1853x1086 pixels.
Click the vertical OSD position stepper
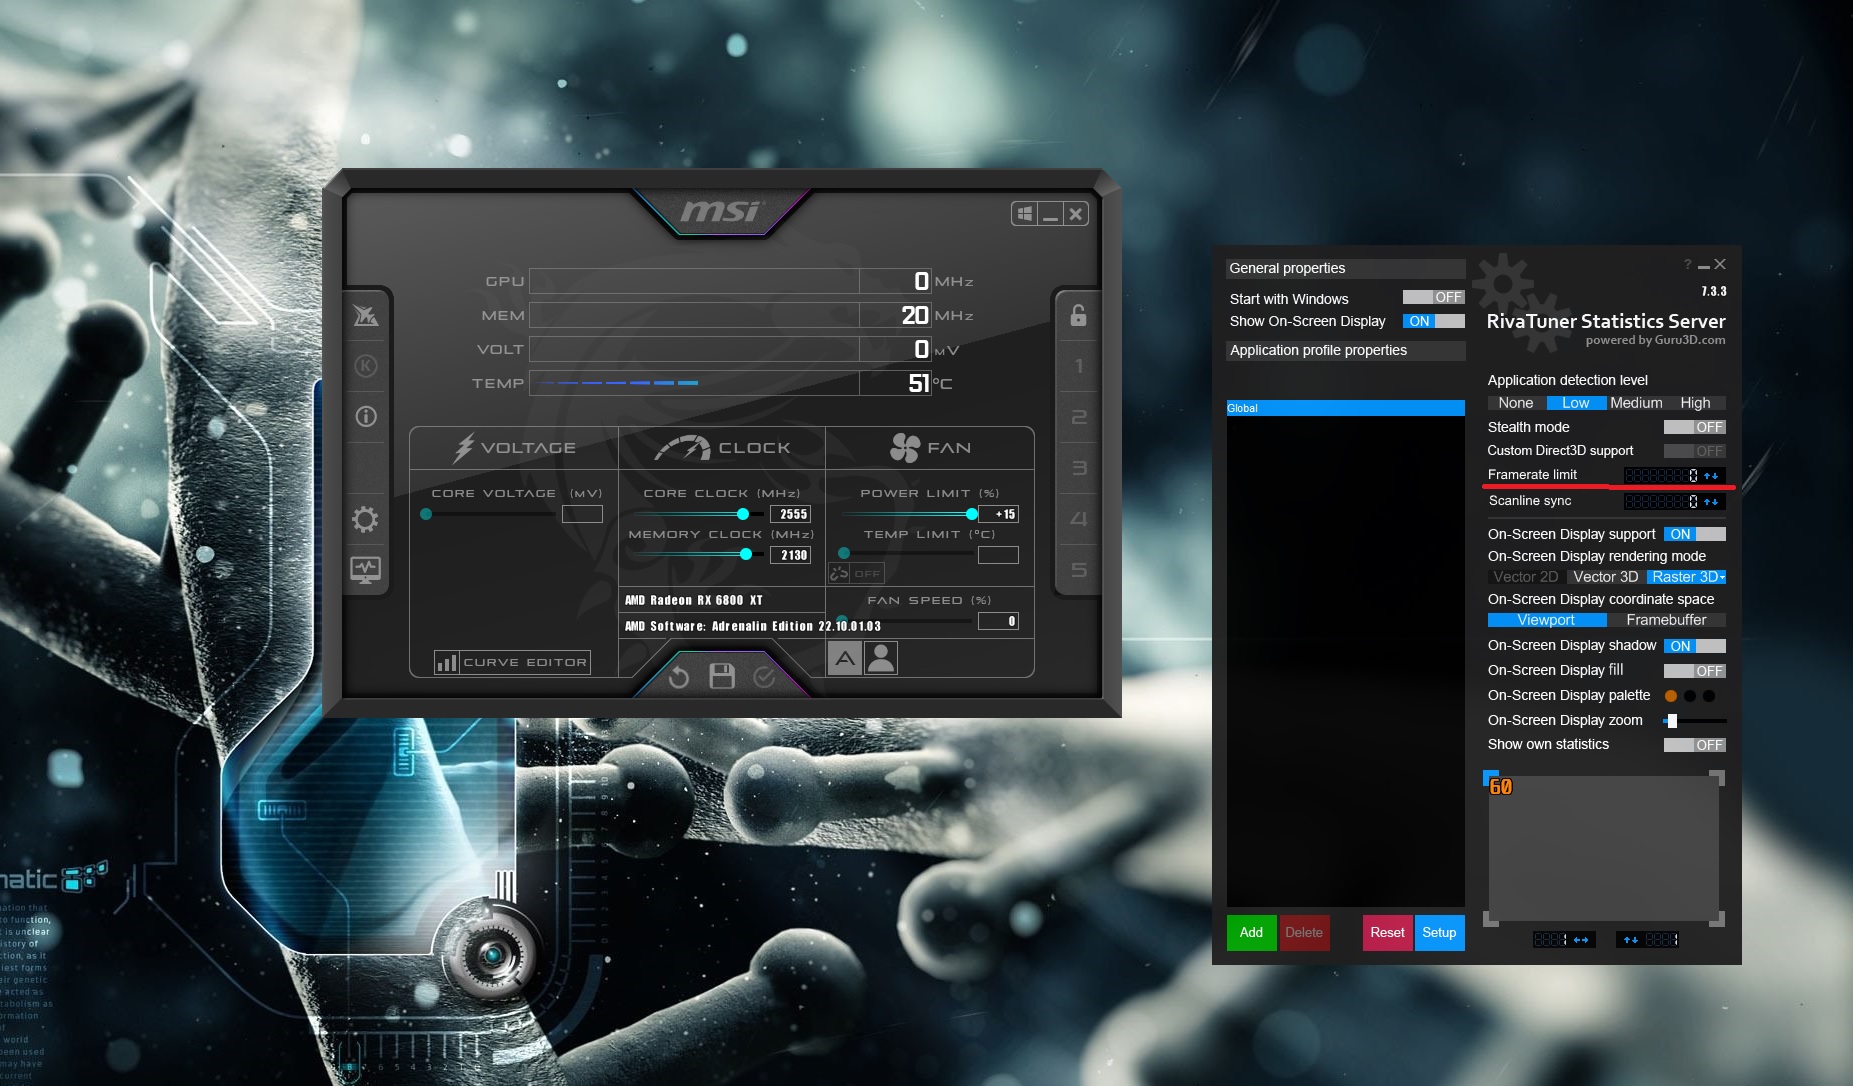point(1631,940)
